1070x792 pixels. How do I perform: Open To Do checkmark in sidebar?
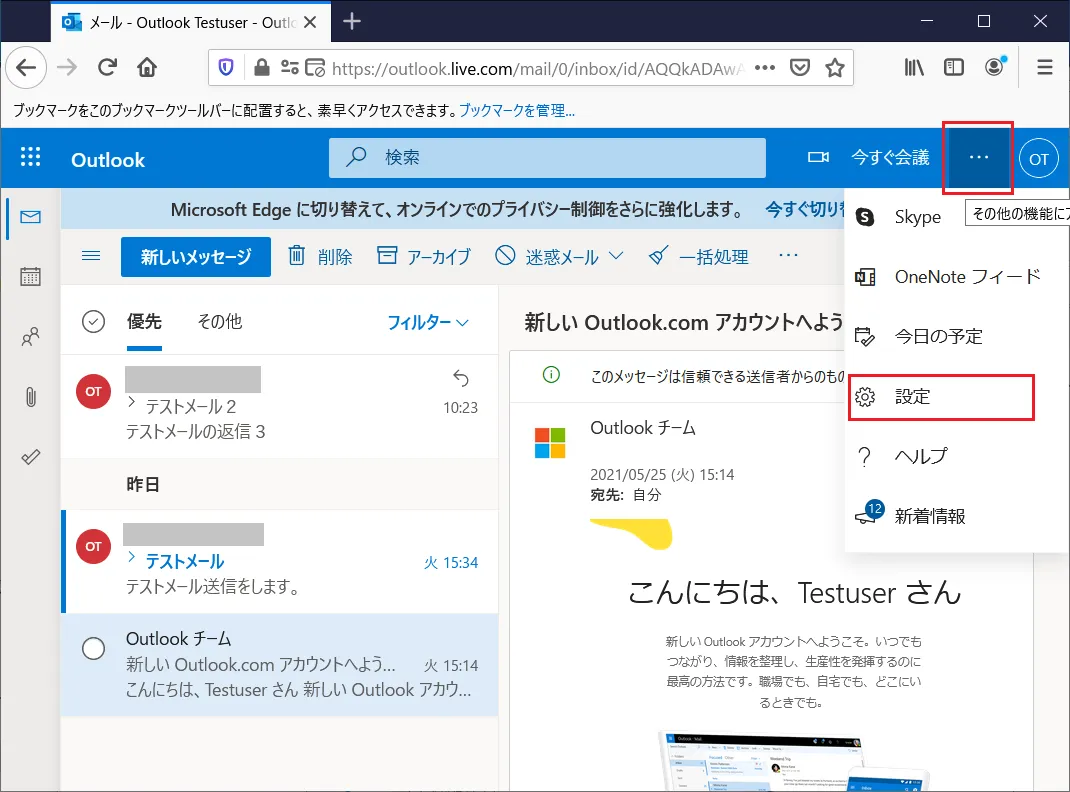[x=31, y=456]
